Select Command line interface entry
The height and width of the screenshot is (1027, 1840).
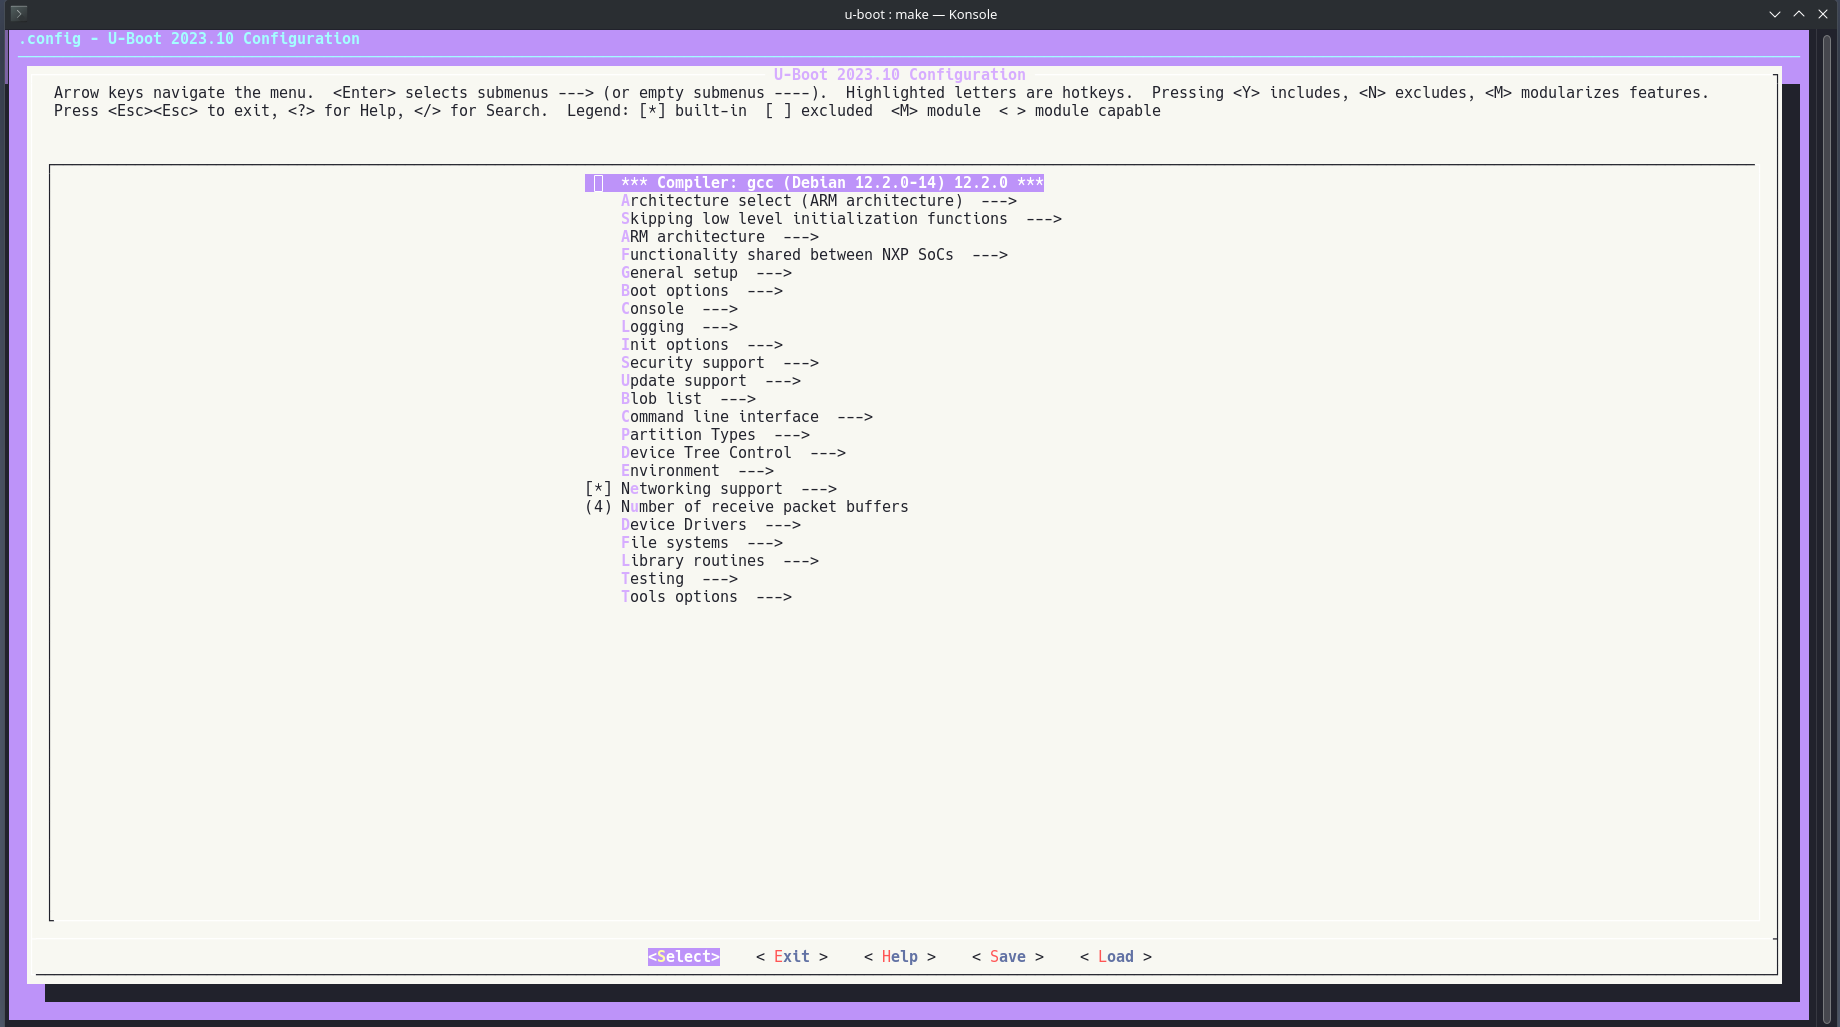click(746, 417)
